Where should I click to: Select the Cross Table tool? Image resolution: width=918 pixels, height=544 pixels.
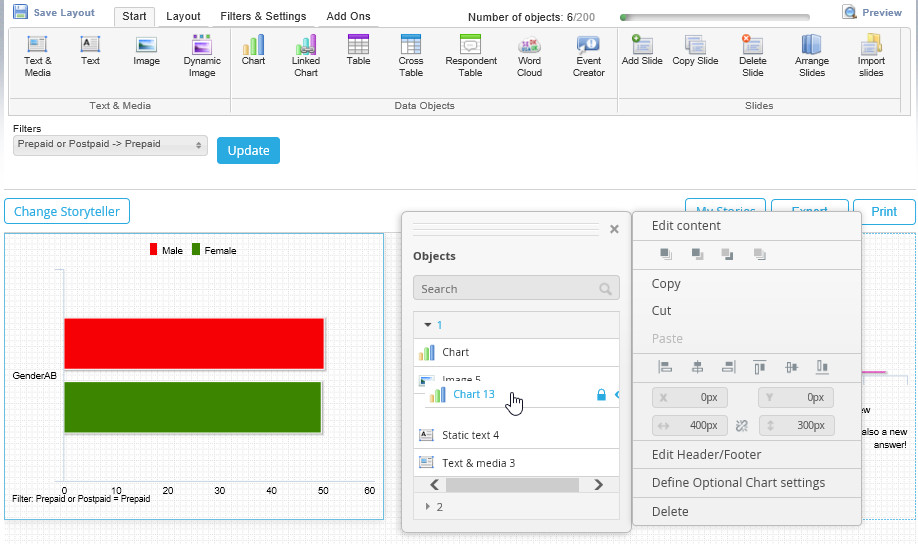coord(410,56)
